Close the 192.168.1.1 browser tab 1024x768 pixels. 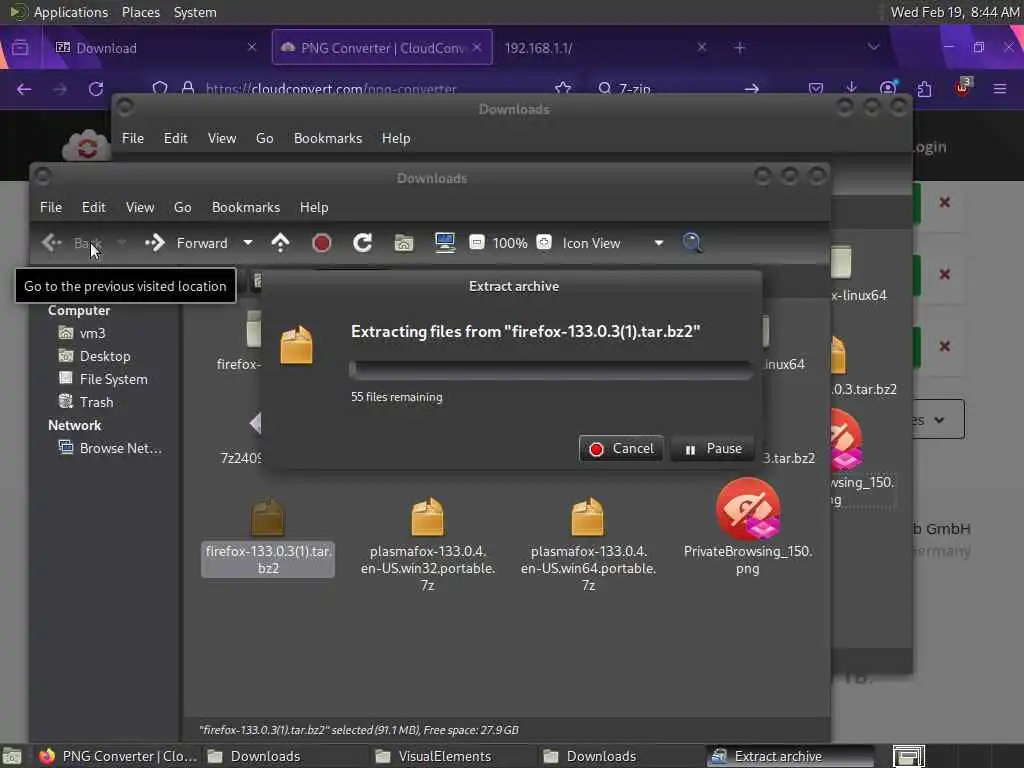tap(701, 47)
